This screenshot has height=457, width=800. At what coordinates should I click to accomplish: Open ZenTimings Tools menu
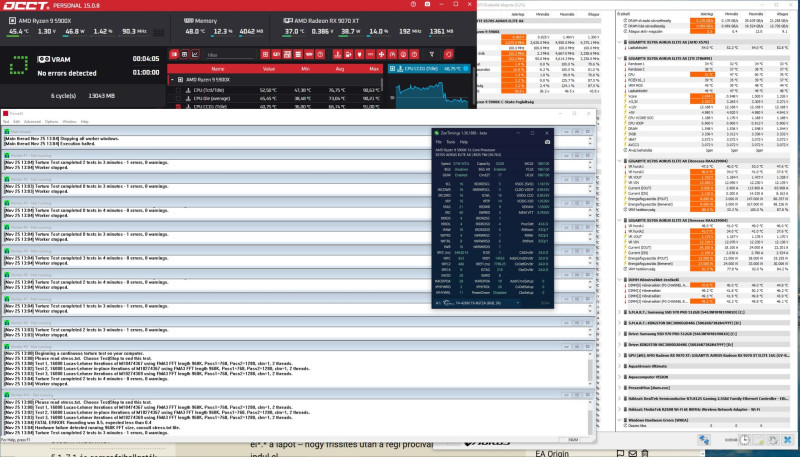click(451, 142)
